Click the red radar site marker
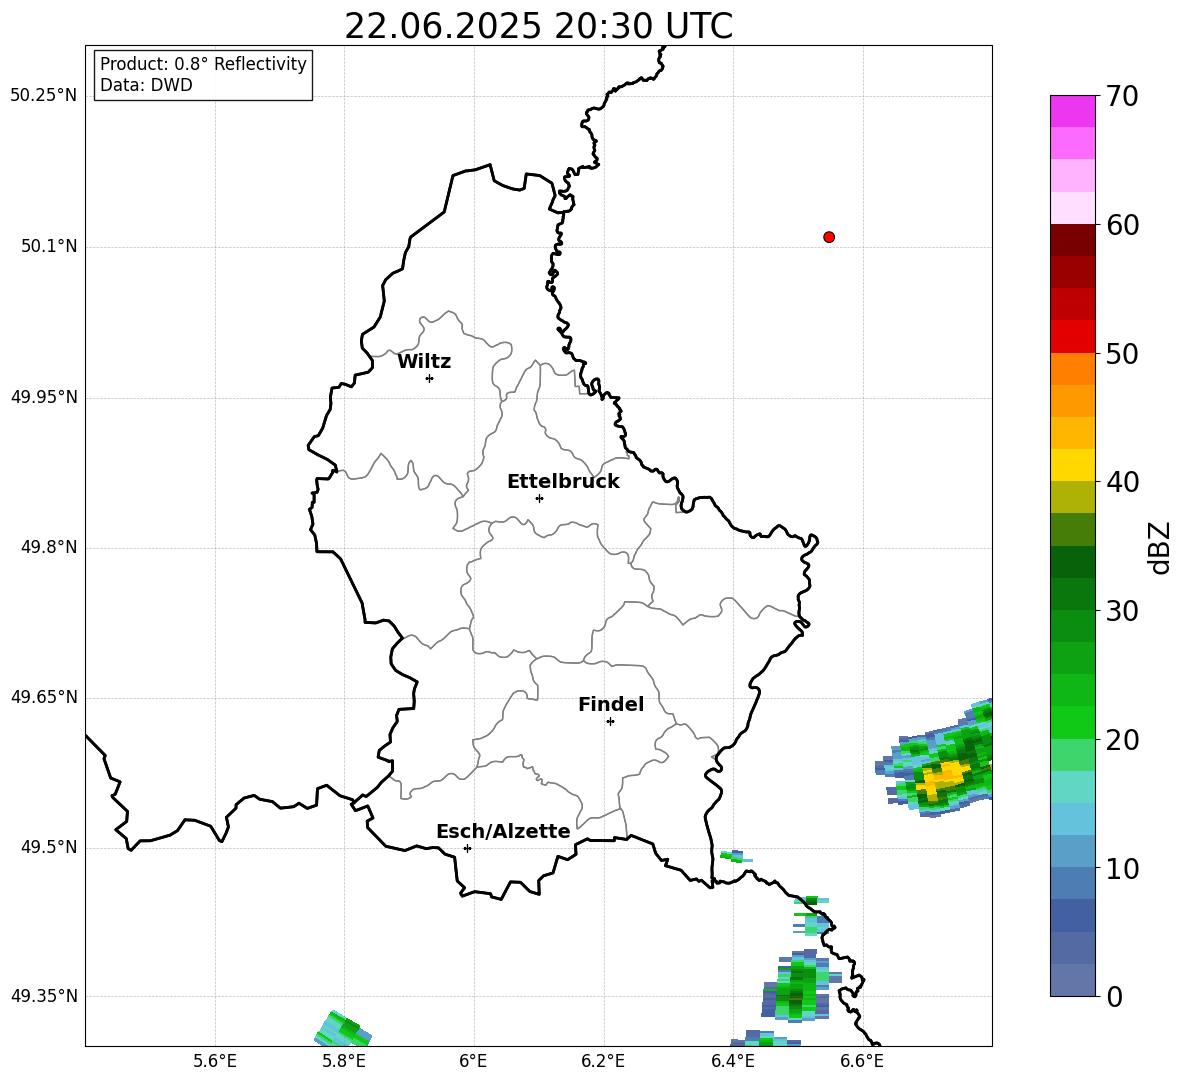1184x1081 pixels. (x=829, y=237)
